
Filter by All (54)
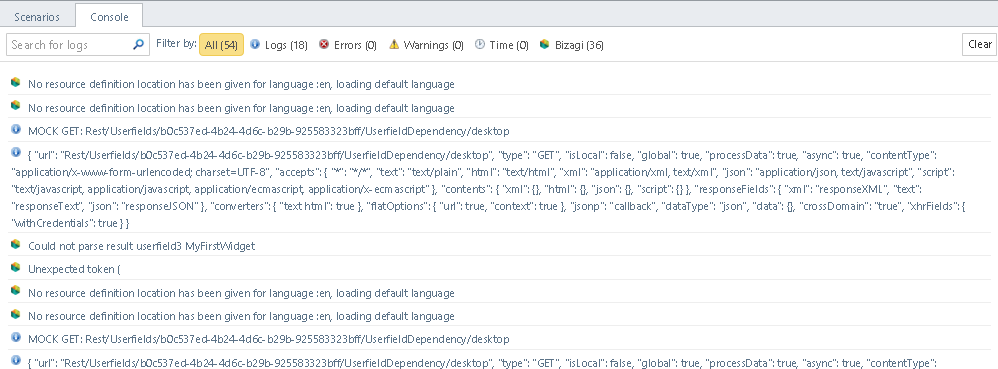(221, 45)
